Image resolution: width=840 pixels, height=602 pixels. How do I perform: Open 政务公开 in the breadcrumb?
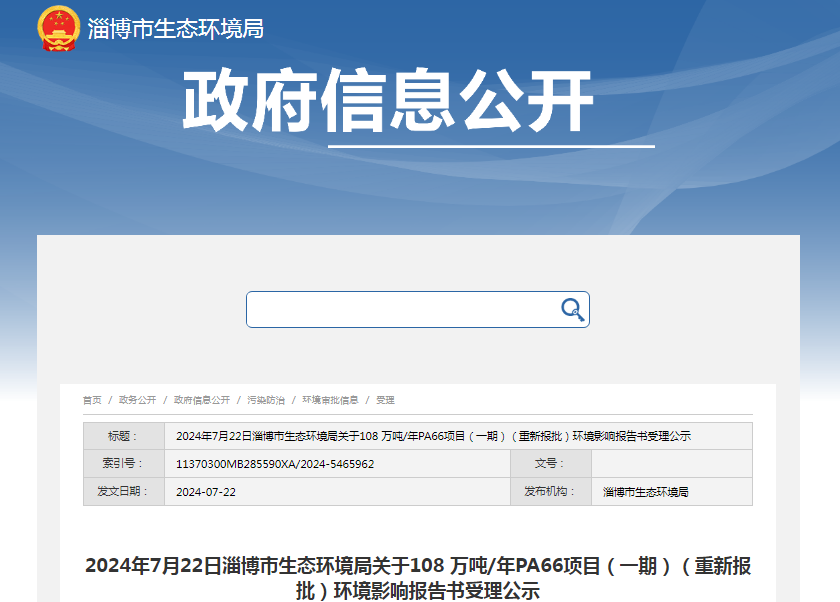(x=137, y=400)
